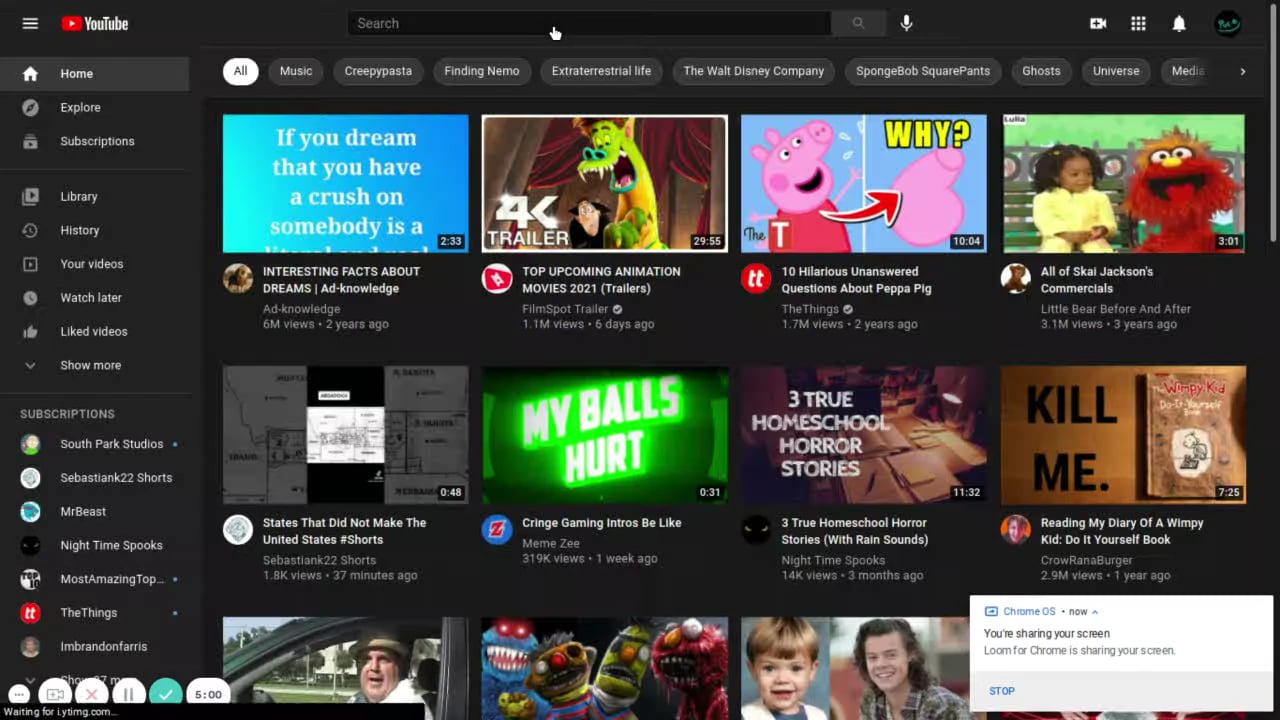Select the All filter chip
The width and height of the screenshot is (1280, 720).
click(x=240, y=71)
